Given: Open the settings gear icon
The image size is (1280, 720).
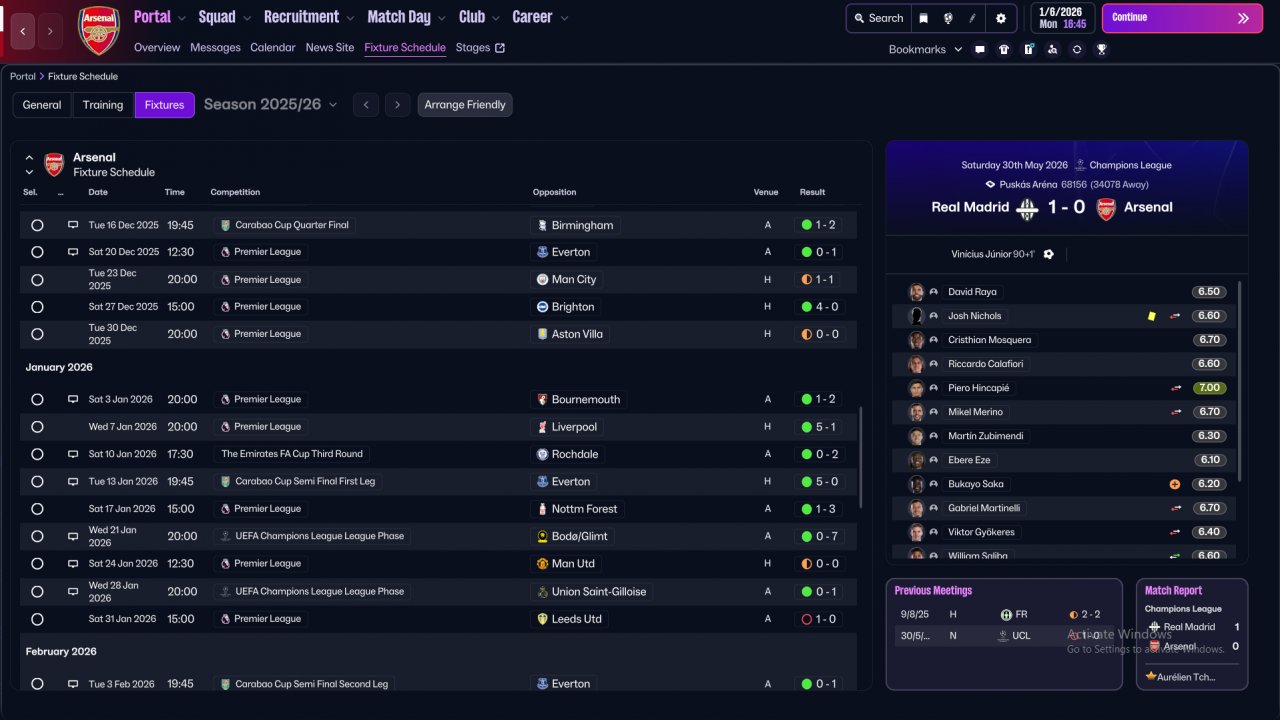Looking at the screenshot, I should click(x=1001, y=18).
